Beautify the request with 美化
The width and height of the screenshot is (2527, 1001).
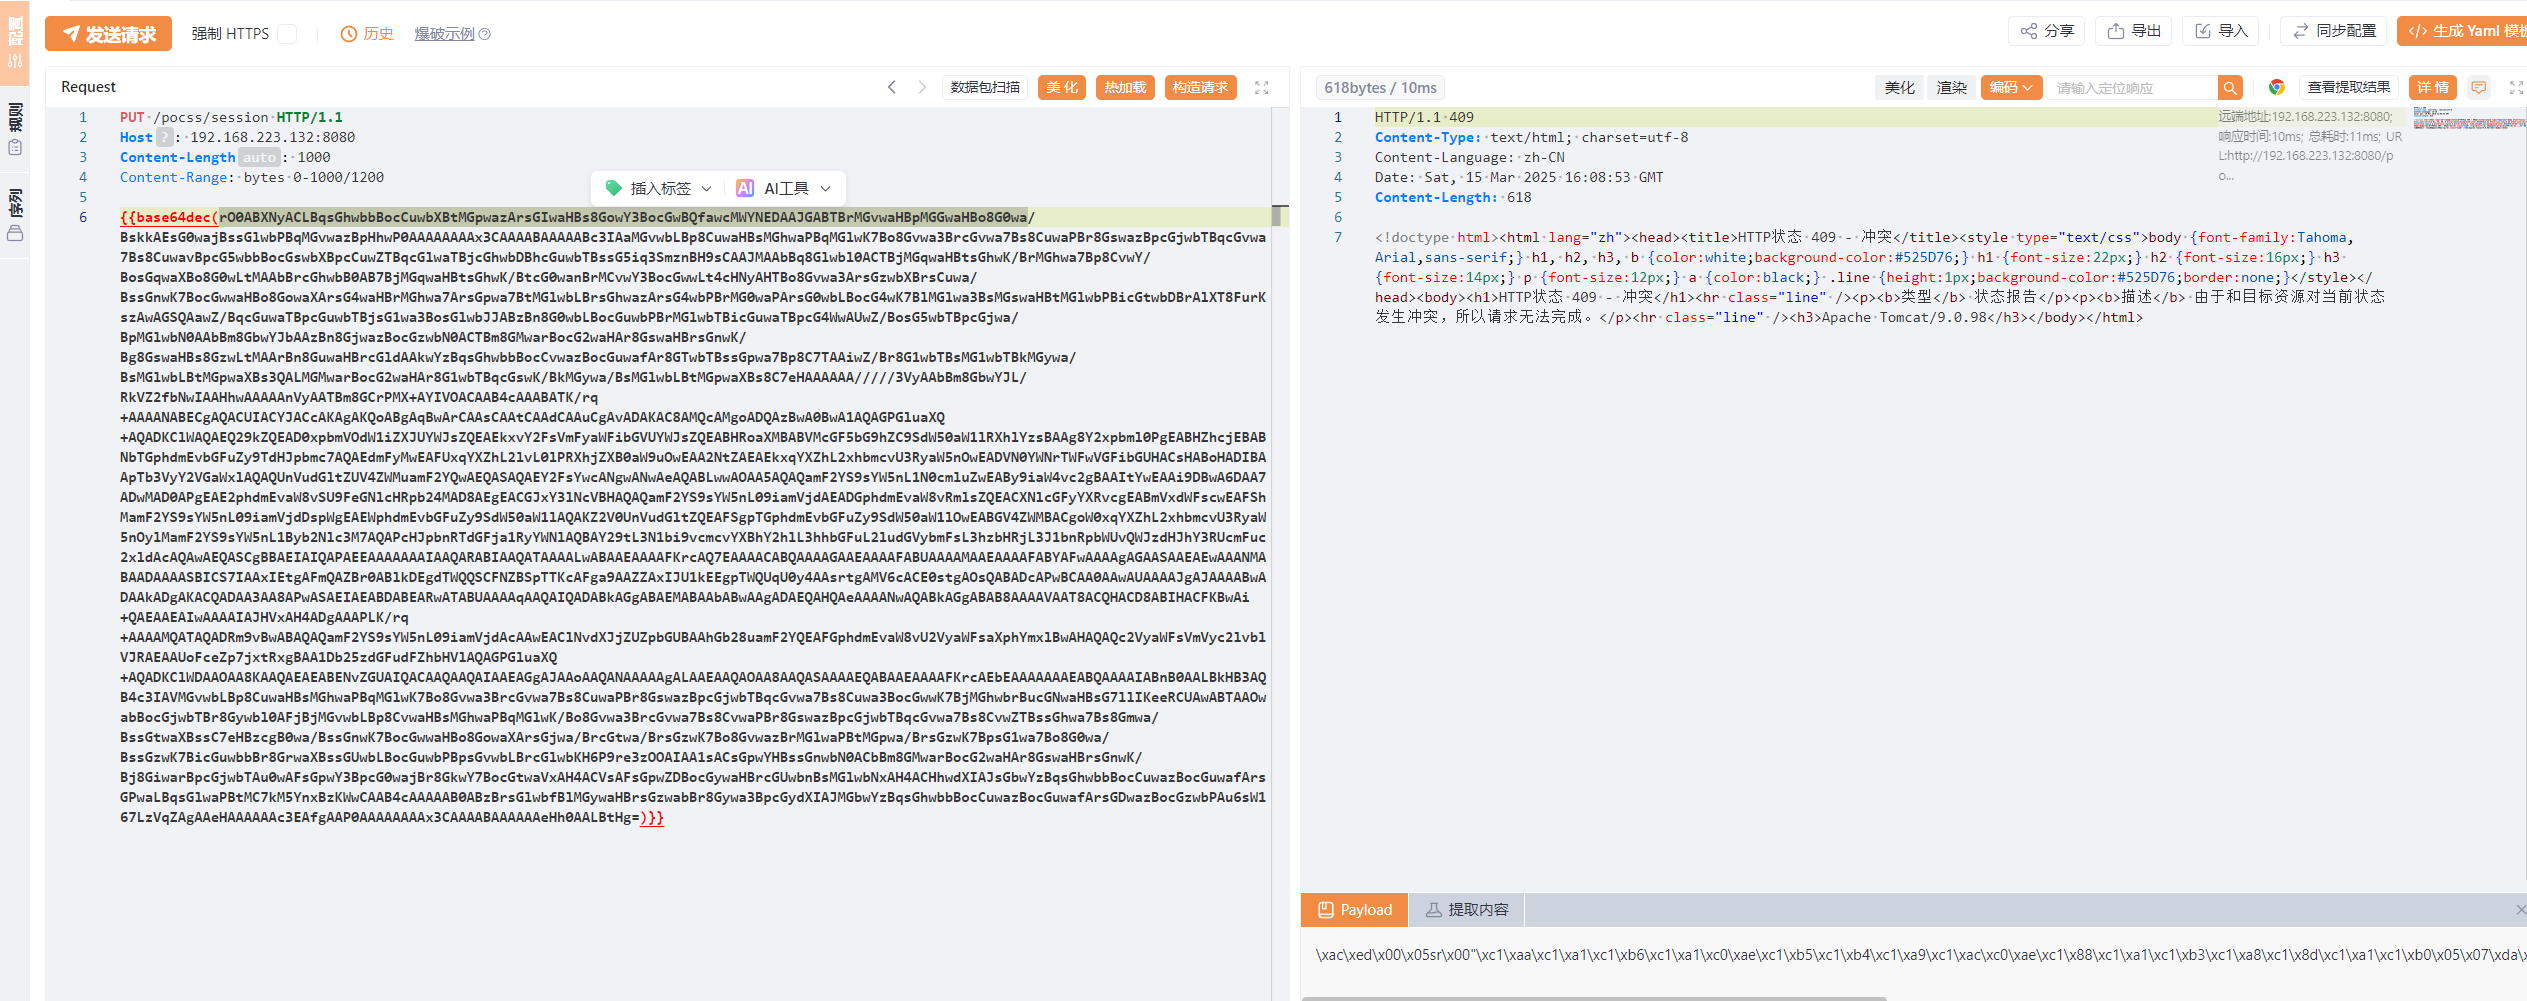point(1062,88)
